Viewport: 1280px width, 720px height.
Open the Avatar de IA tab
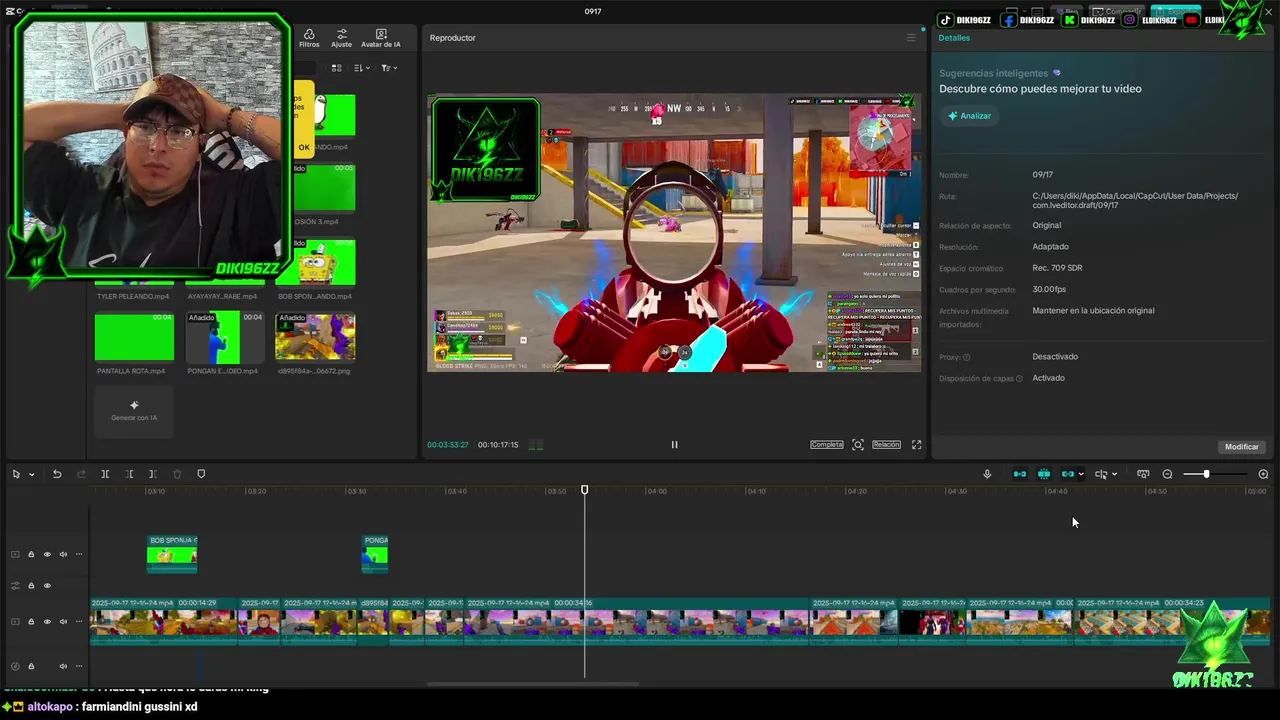click(380, 38)
